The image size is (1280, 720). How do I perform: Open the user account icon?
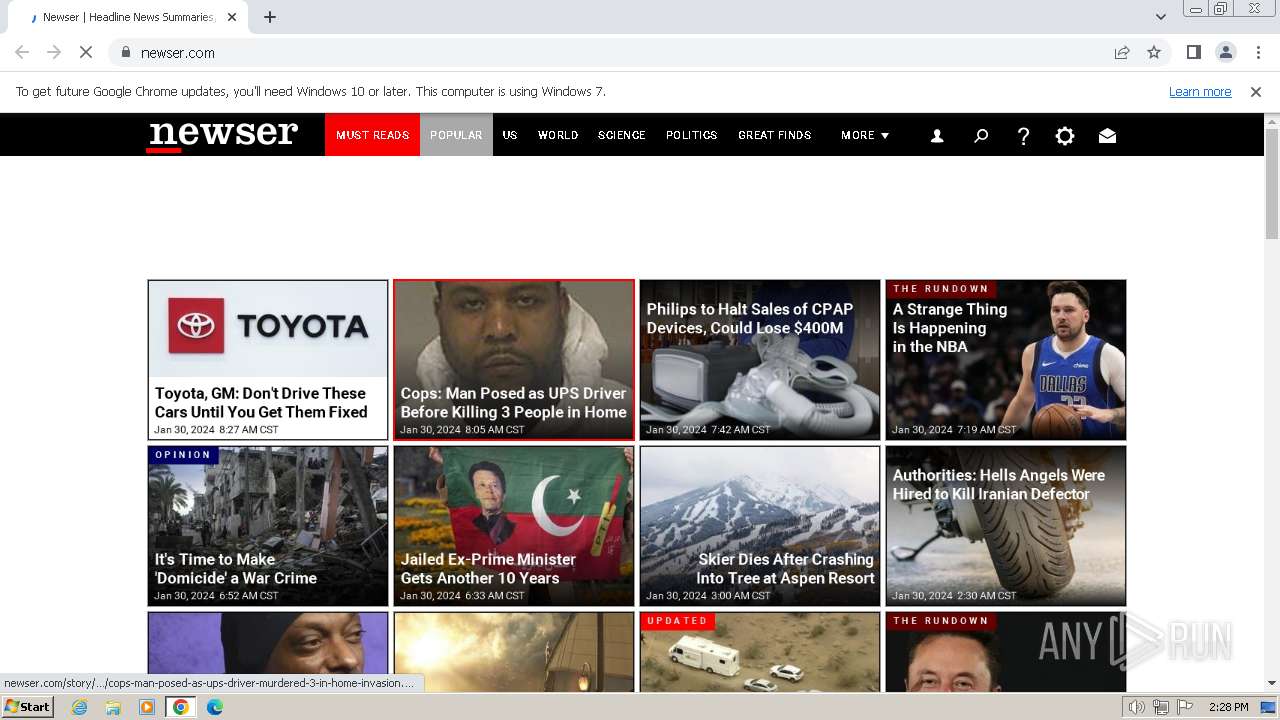point(937,136)
